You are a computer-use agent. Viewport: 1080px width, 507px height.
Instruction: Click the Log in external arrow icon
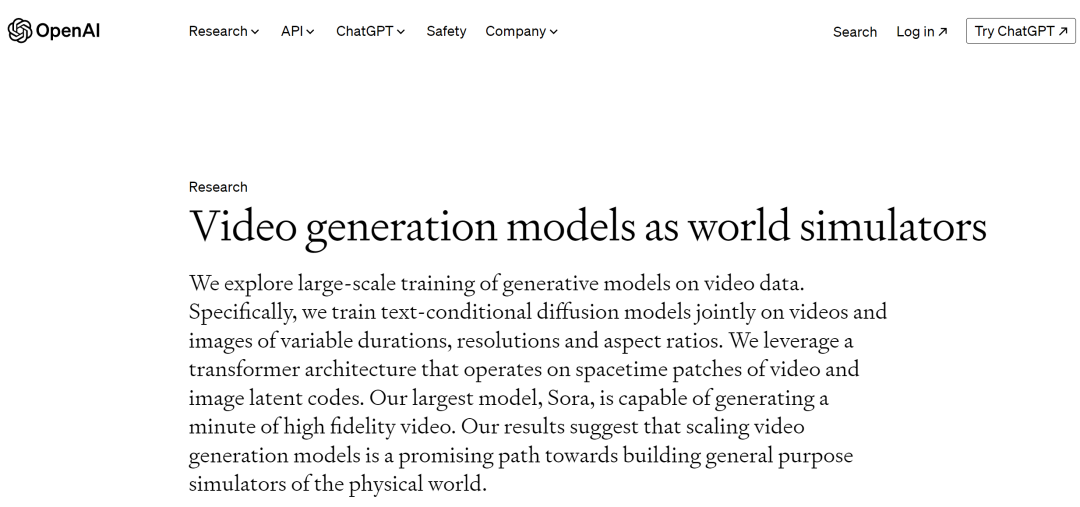[943, 32]
